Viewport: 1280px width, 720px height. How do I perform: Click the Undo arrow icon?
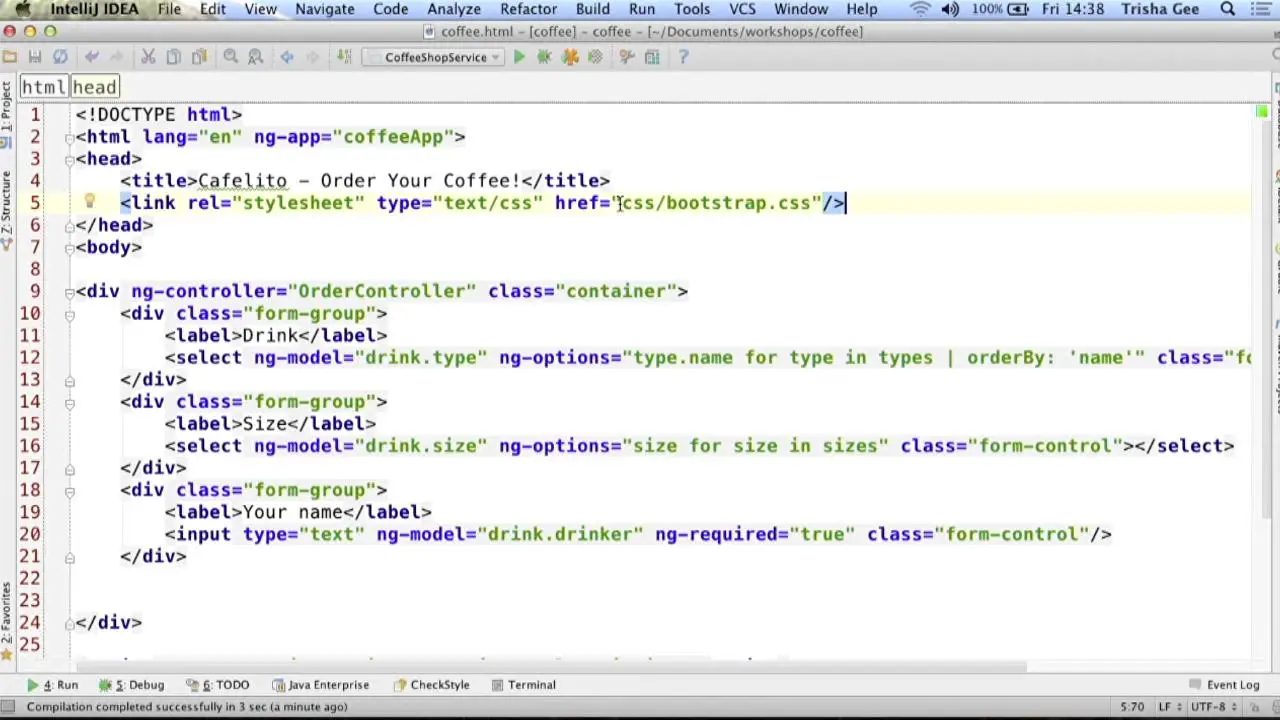[92, 57]
